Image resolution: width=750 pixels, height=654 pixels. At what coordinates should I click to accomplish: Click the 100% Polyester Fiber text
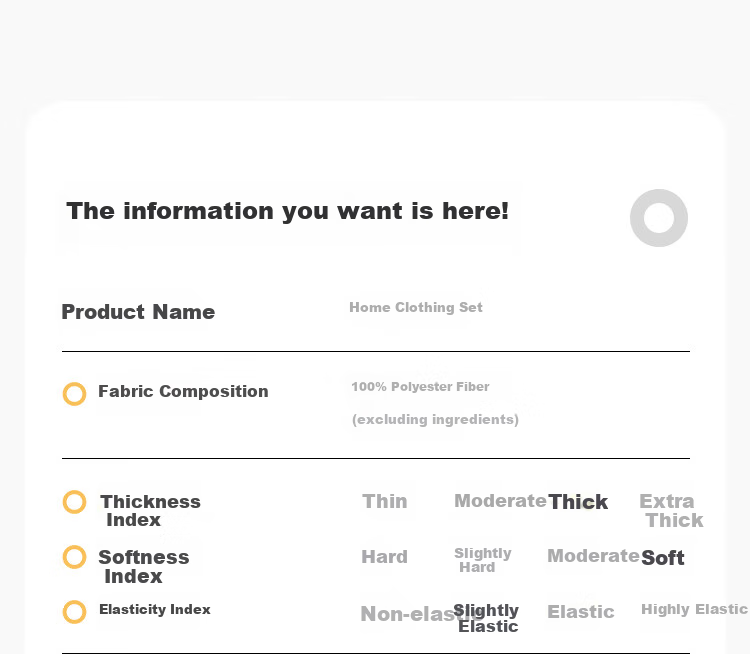[420, 387]
